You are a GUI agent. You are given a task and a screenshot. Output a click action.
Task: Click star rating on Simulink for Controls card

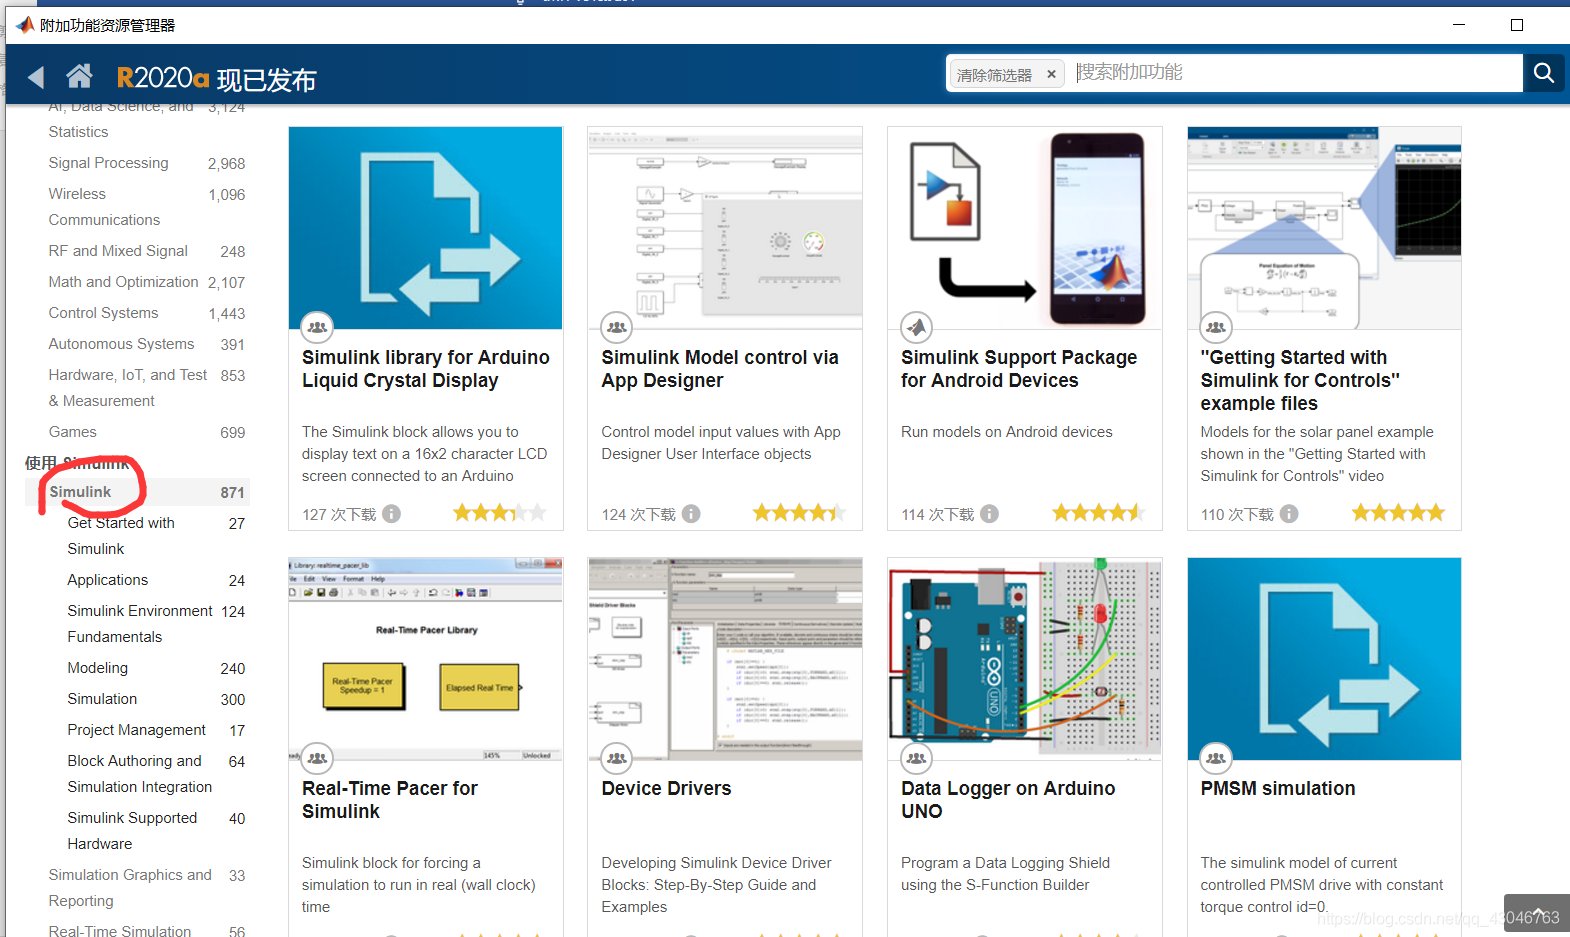(x=1398, y=513)
